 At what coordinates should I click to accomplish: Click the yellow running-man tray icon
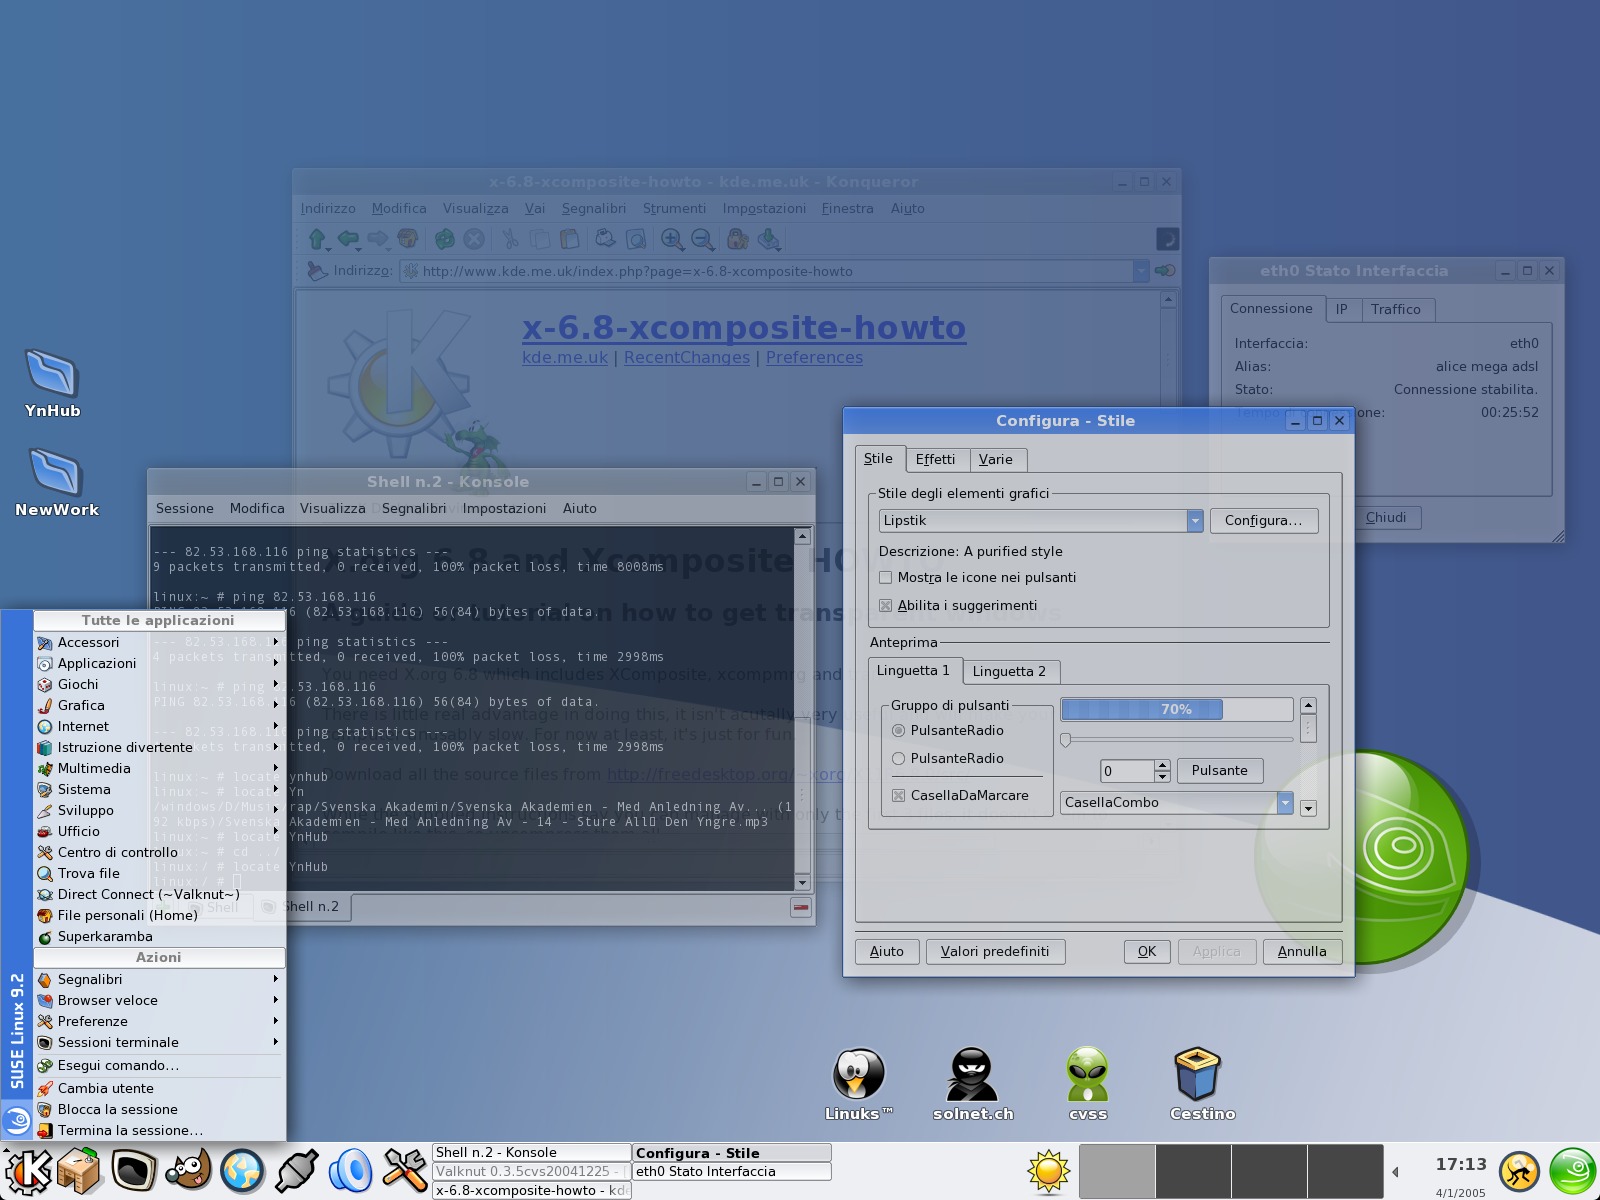[1519, 1171]
